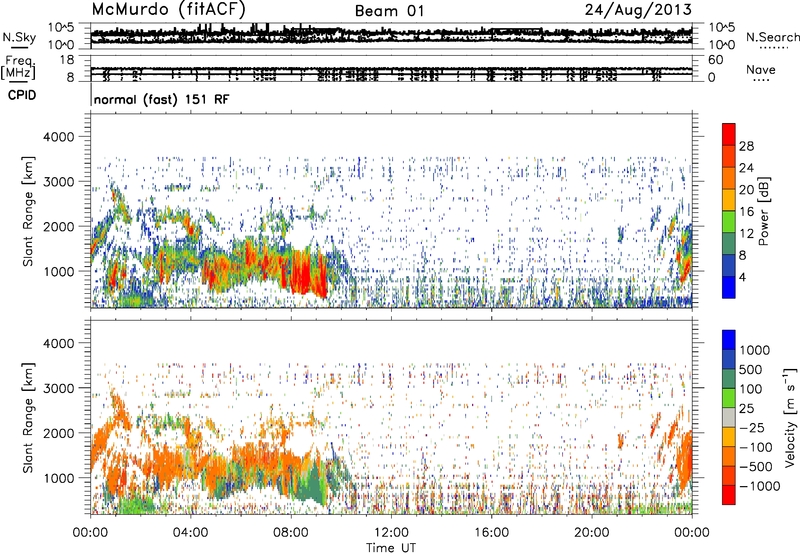The width and height of the screenshot is (800, 554).
Task: Click the '08:00' time axis tick label
Action: (290, 533)
